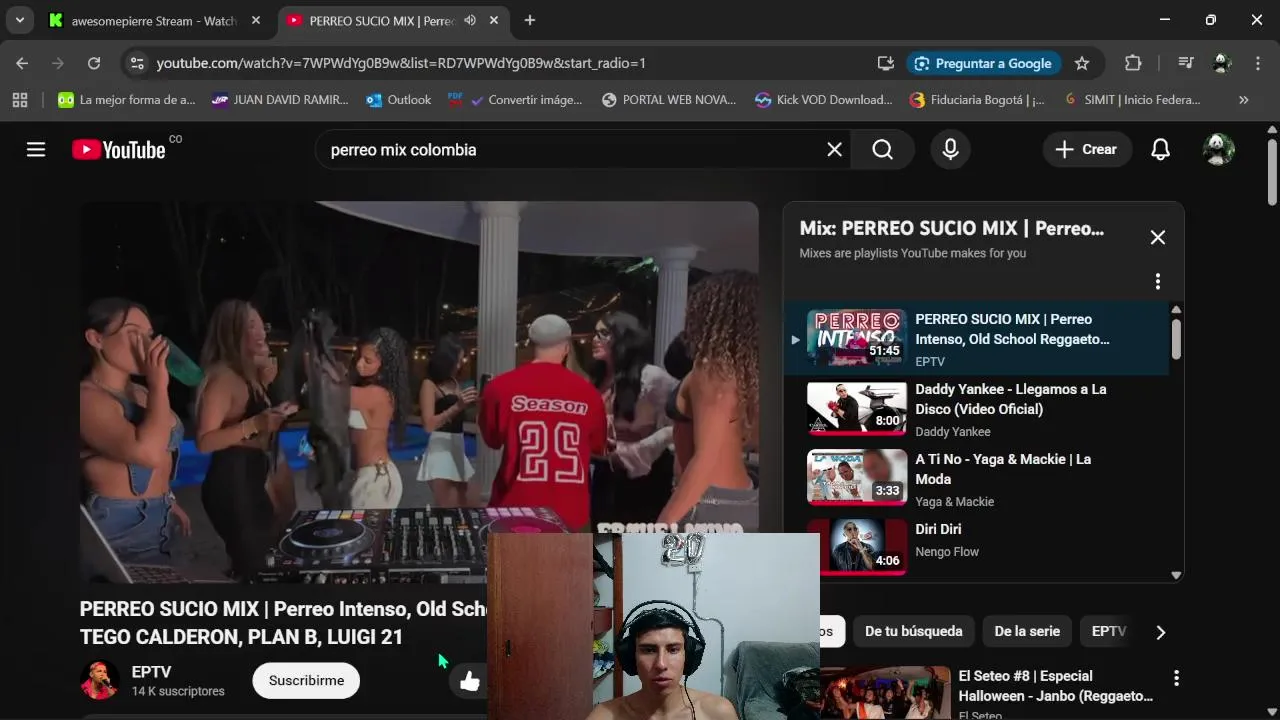Go back in the browser
The image size is (1280, 720).
tap(22, 63)
